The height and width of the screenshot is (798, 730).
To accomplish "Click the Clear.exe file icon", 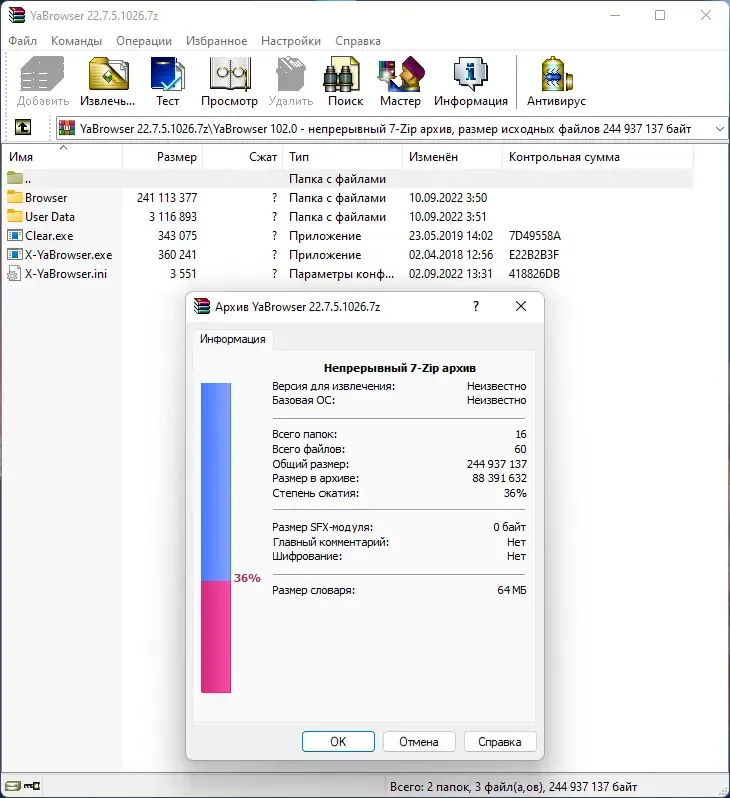I will click(15, 235).
